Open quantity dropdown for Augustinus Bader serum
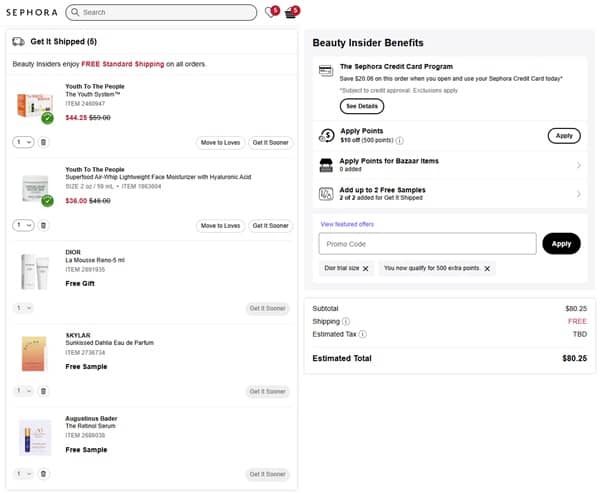 pos(23,474)
